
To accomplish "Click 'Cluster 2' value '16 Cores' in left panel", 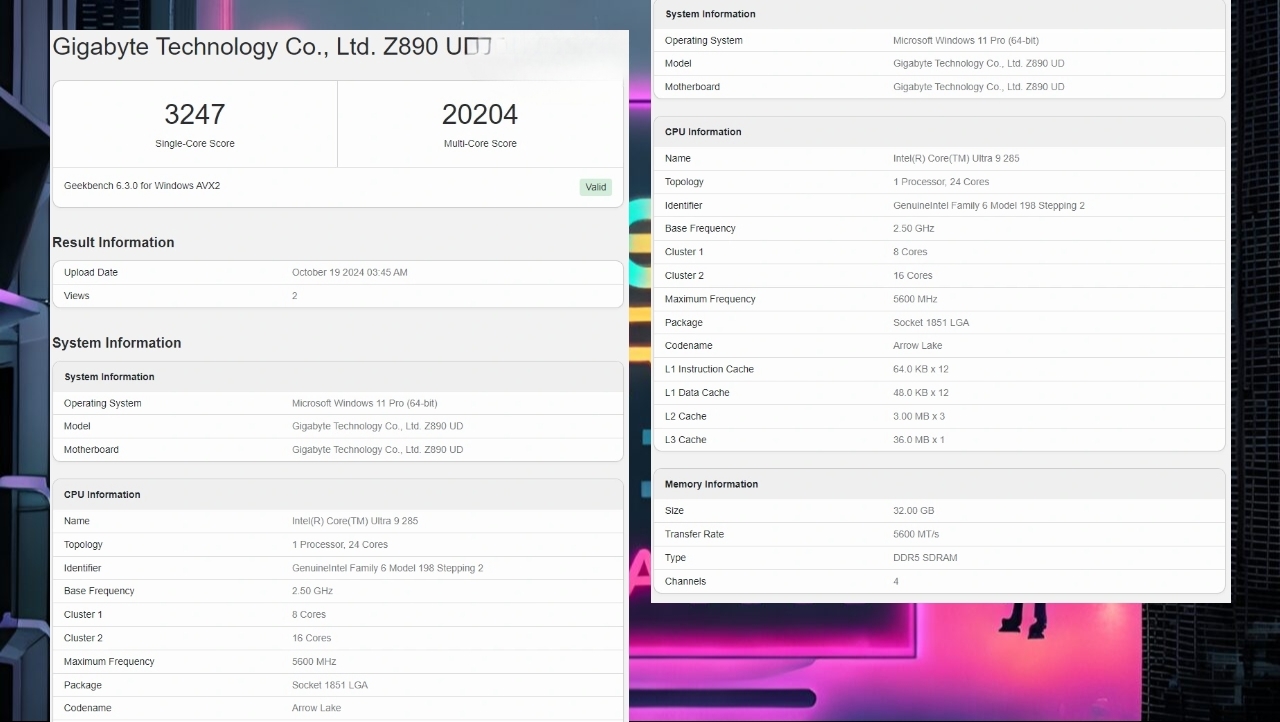I will 312,638.
